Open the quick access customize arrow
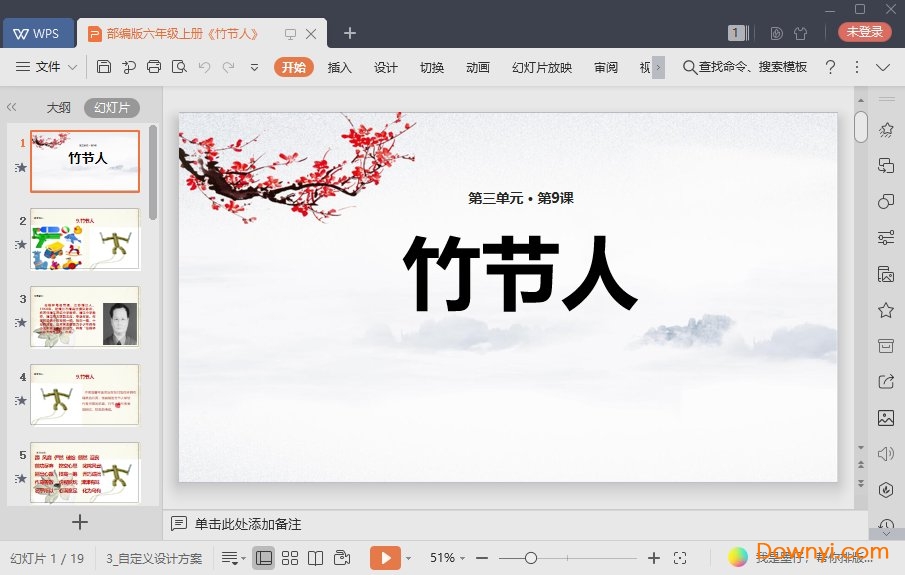The height and width of the screenshot is (575, 905). [x=254, y=68]
